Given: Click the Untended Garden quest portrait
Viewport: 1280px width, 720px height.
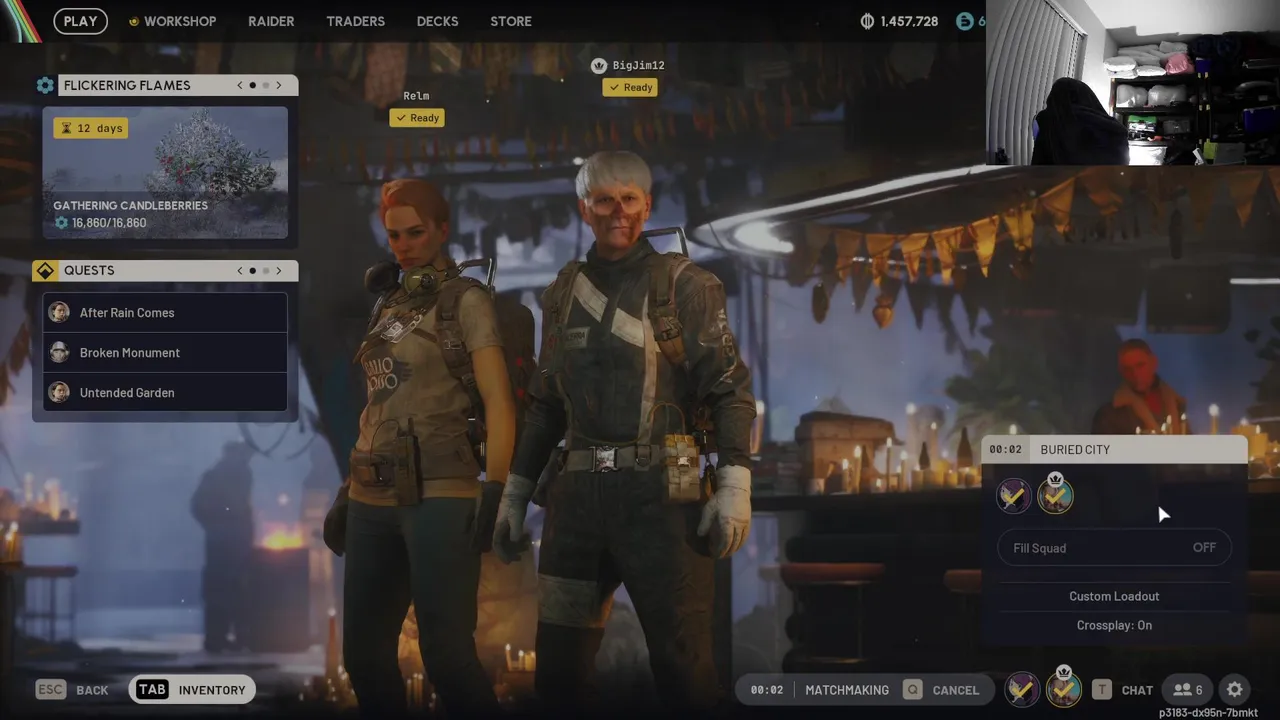Looking at the screenshot, I should (x=60, y=393).
